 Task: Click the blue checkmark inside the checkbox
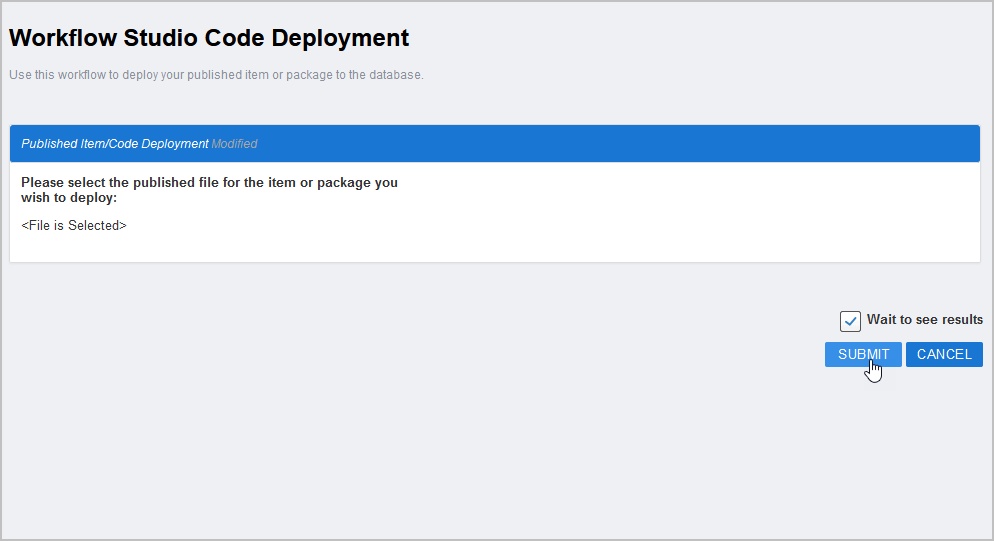click(850, 322)
